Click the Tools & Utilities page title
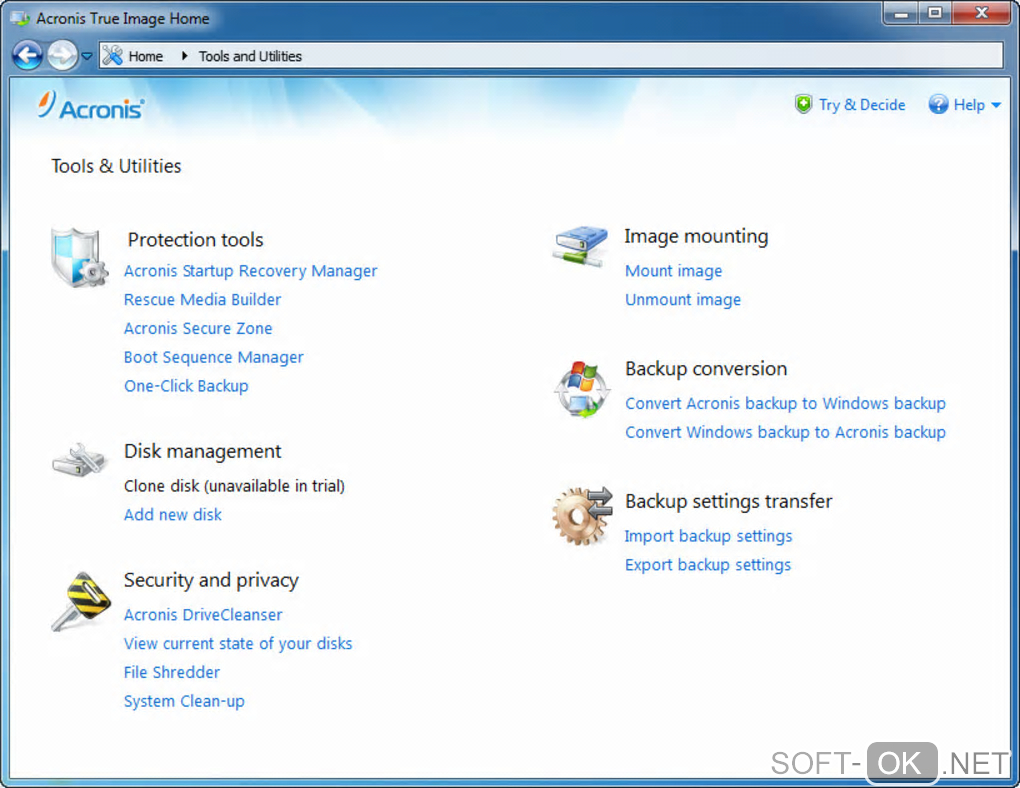 coord(116,167)
